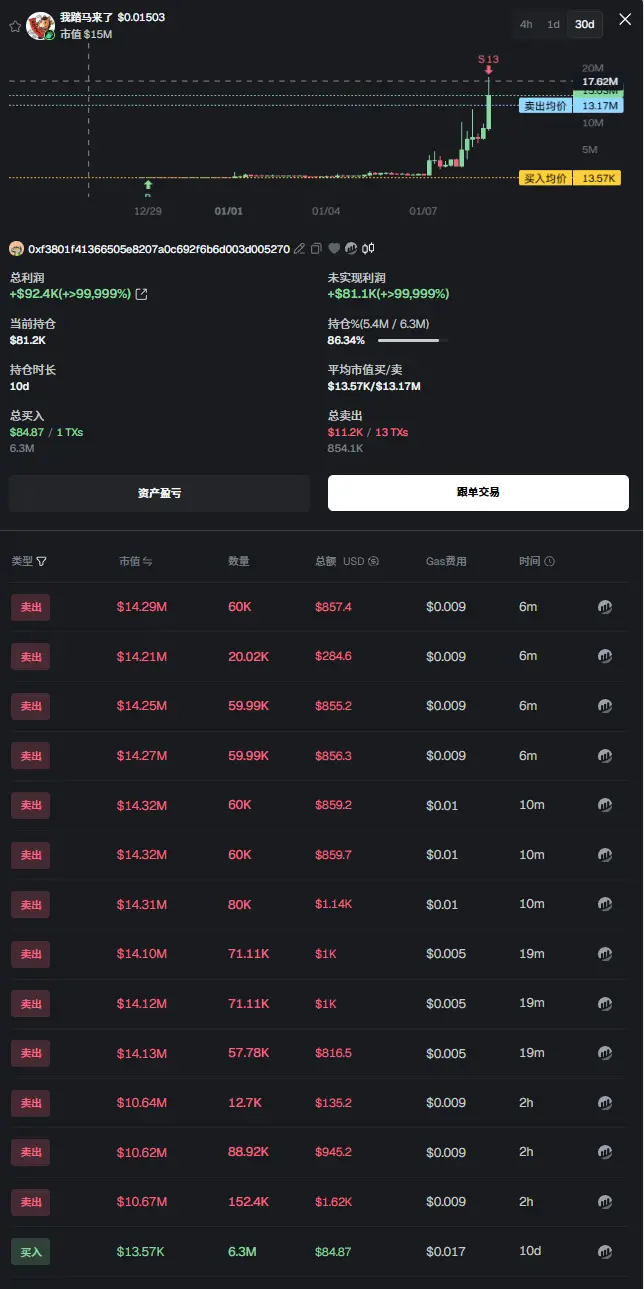Image resolution: width=644 pixels, height=1289 pixels.
Task: Open the share icon beside total profit
Action: 141,294
